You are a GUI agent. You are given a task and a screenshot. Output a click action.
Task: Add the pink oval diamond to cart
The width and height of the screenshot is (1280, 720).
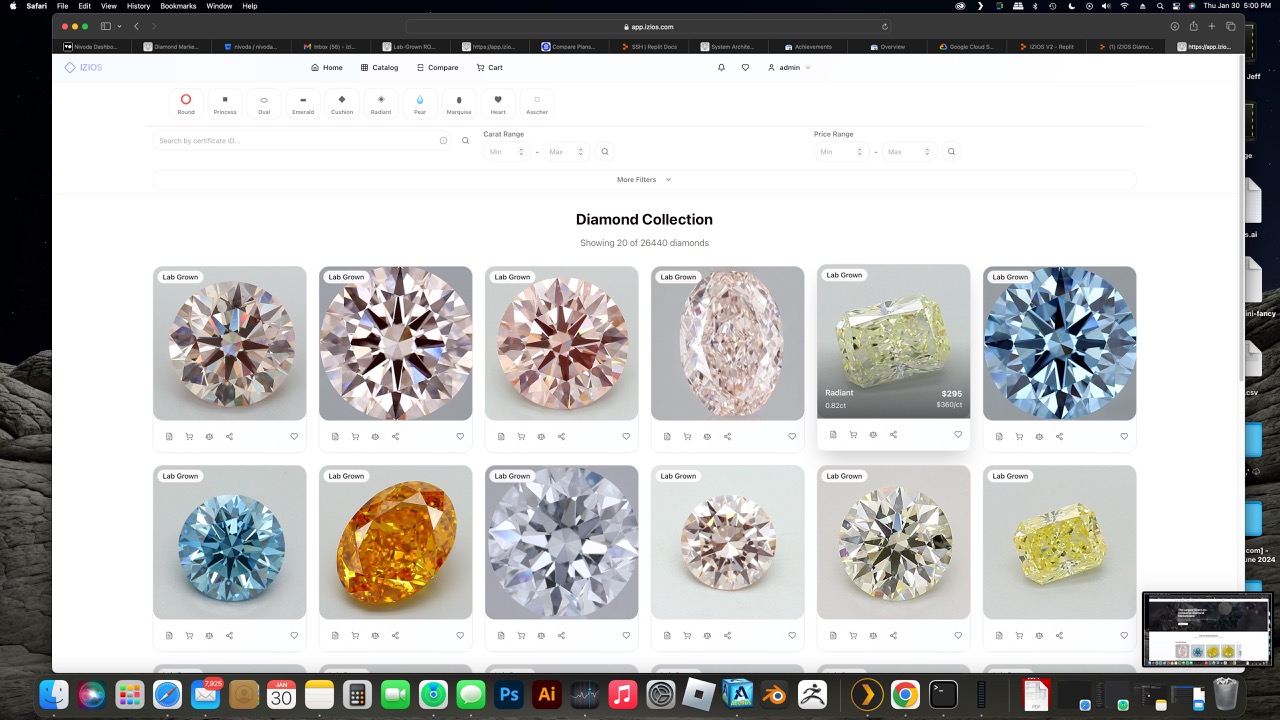687,436
